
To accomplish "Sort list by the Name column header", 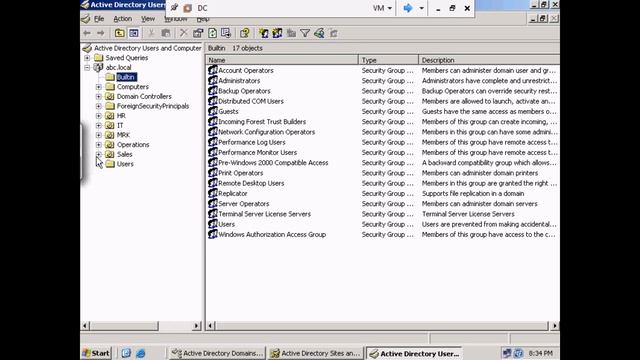I will point(282,60).
